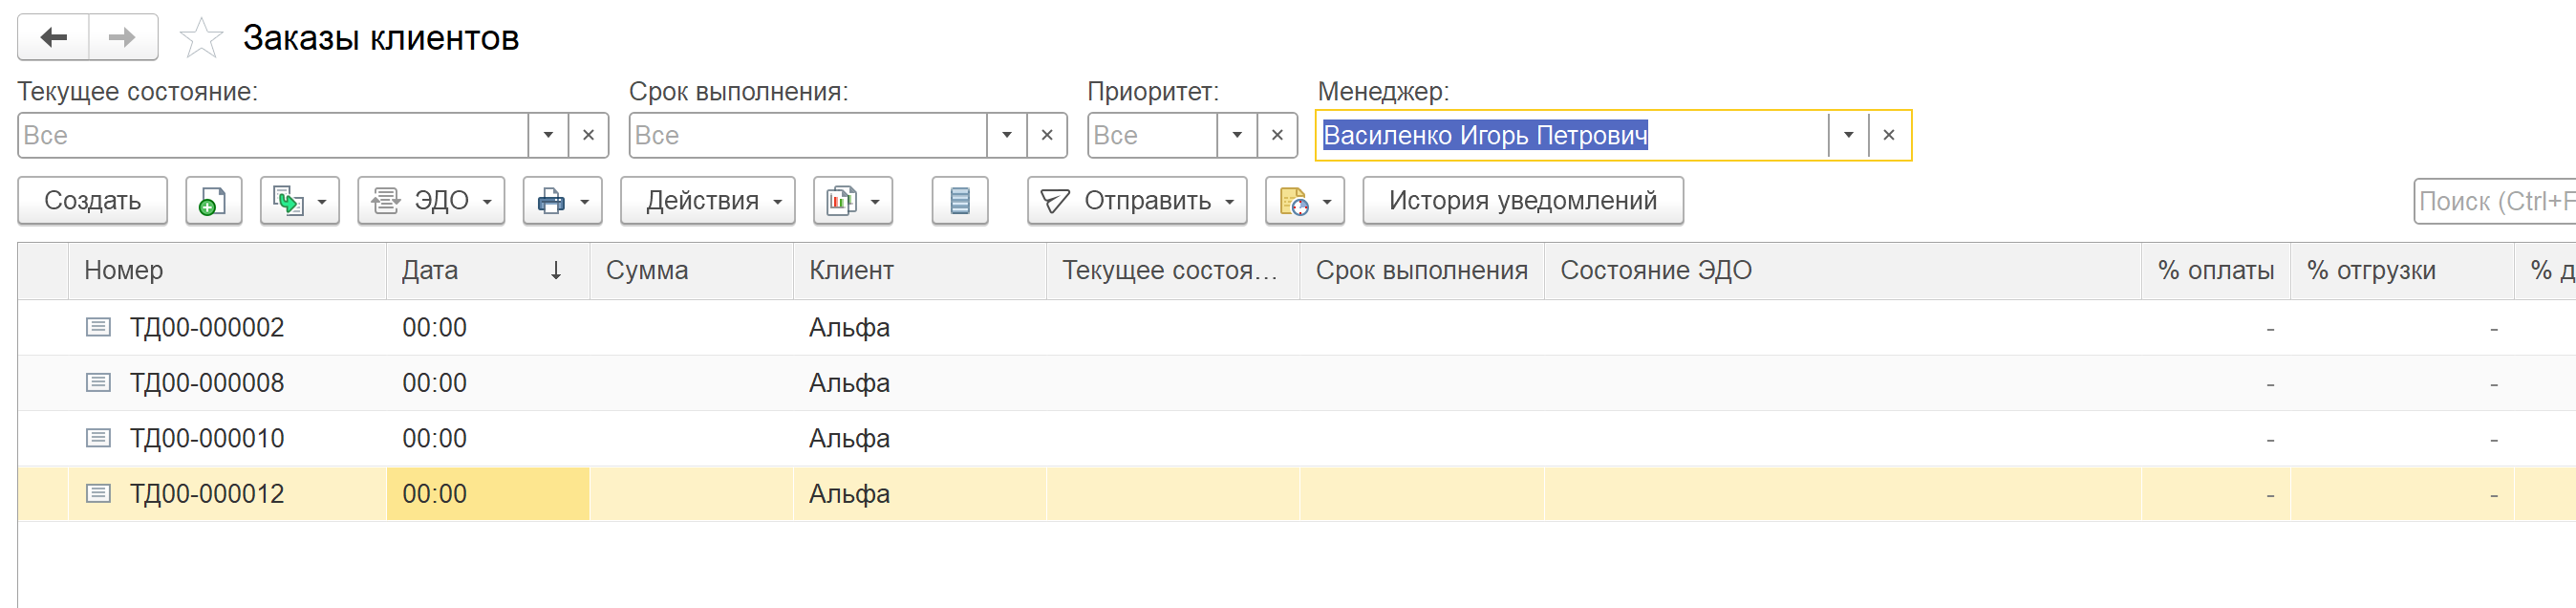Add page to favorites with the star icon

[201, 38]
